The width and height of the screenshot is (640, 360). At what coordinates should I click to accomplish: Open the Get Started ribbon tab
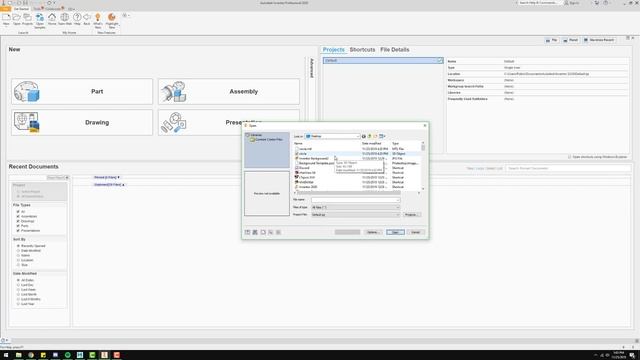[21, 9]
